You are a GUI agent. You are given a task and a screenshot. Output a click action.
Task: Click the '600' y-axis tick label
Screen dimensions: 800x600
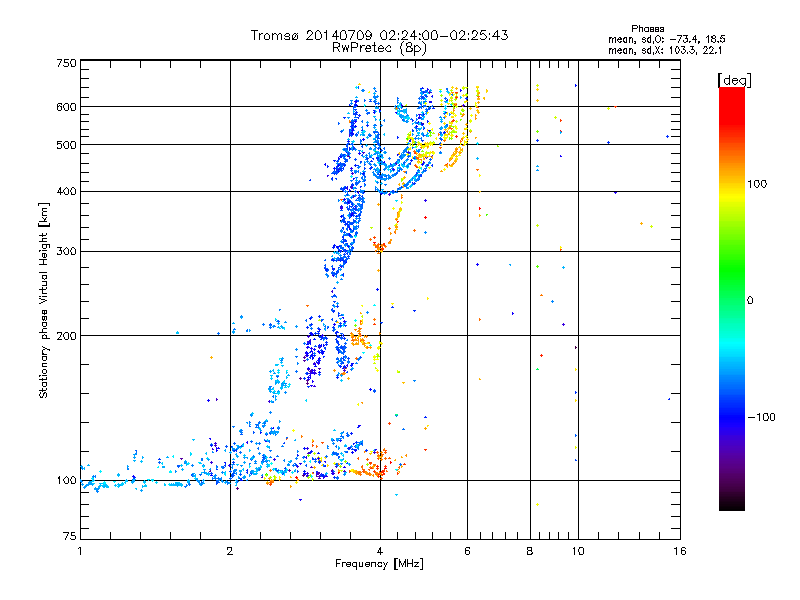pos(66,107)
